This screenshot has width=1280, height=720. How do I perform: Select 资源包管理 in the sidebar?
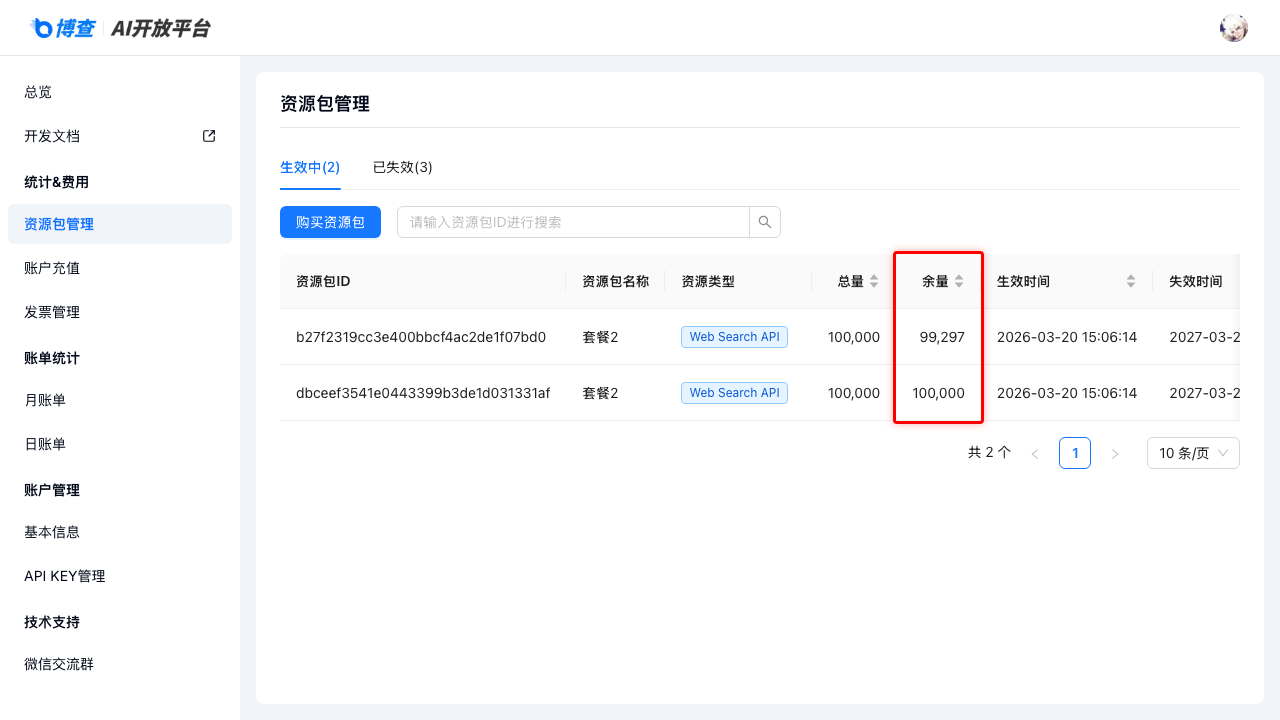[120, 224]
